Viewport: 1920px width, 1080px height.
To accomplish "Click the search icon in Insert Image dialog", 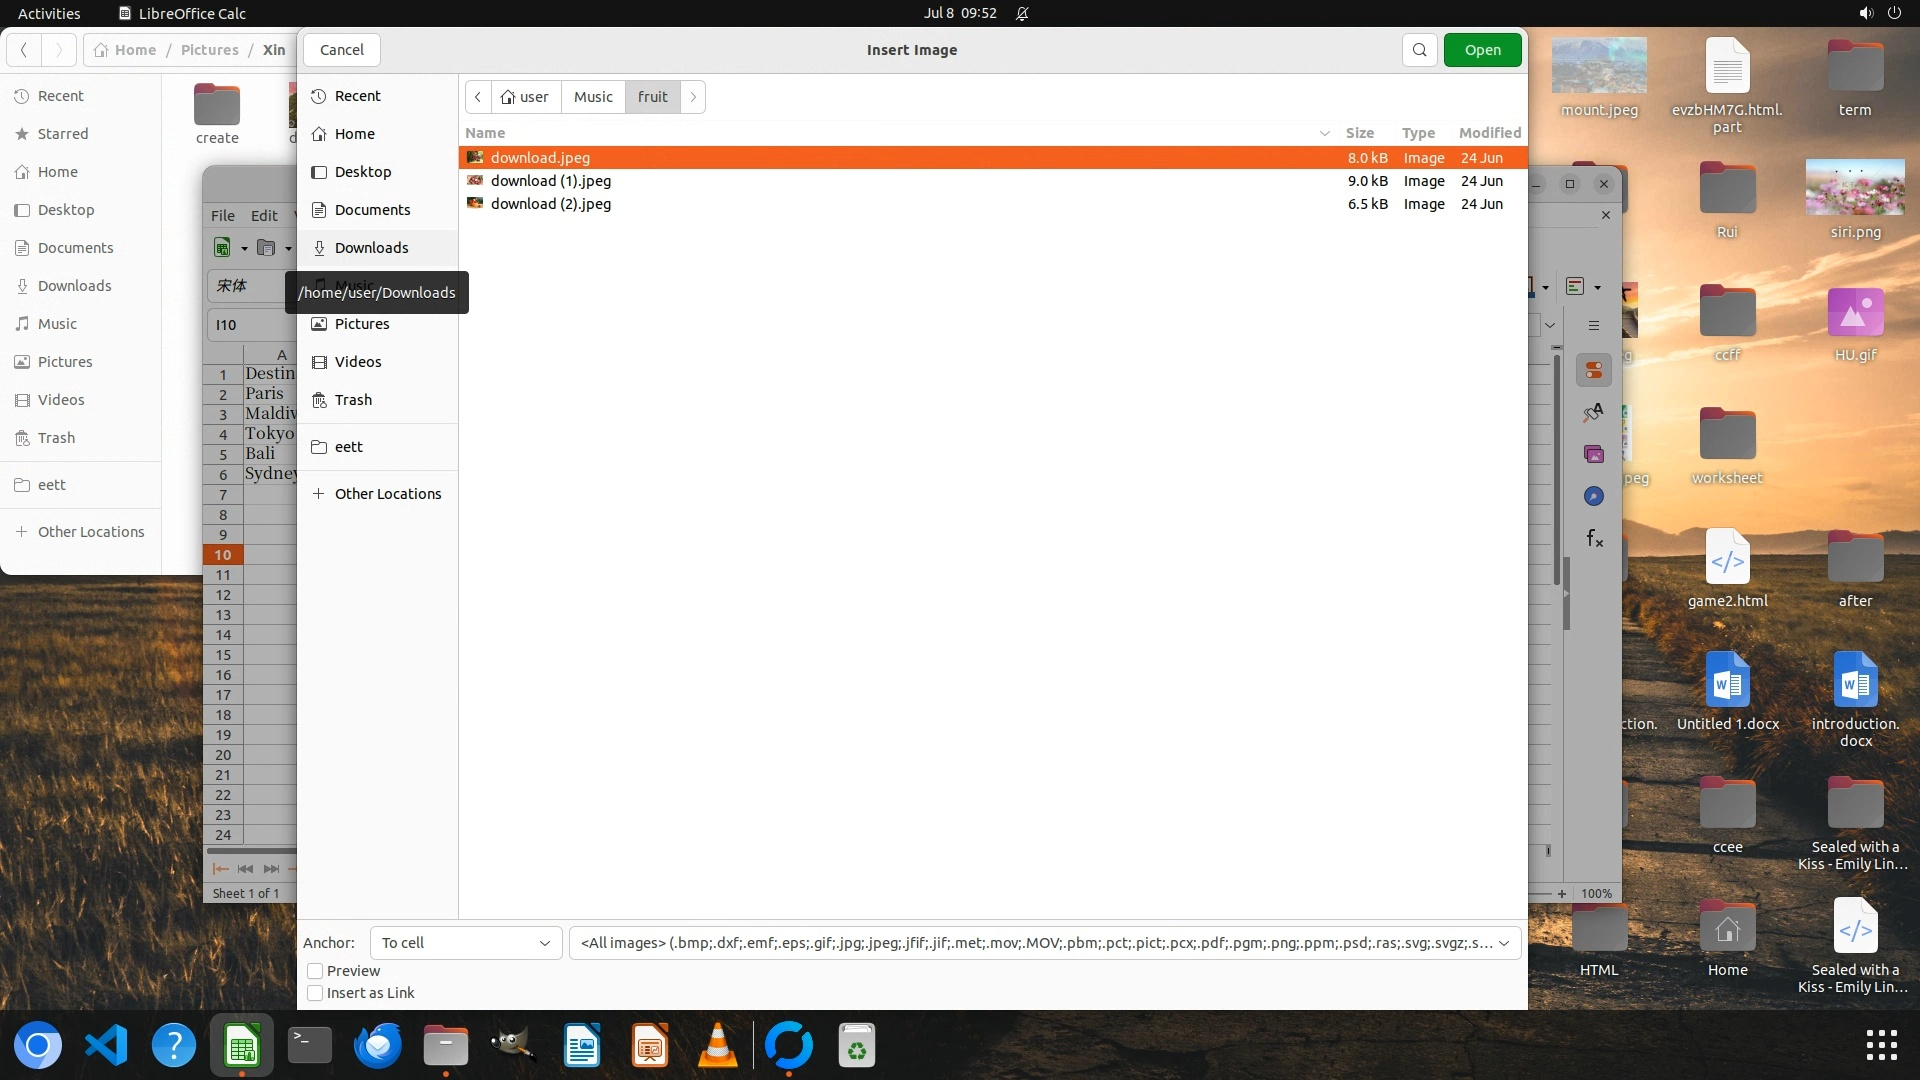I will click(x=1419, y=50).
